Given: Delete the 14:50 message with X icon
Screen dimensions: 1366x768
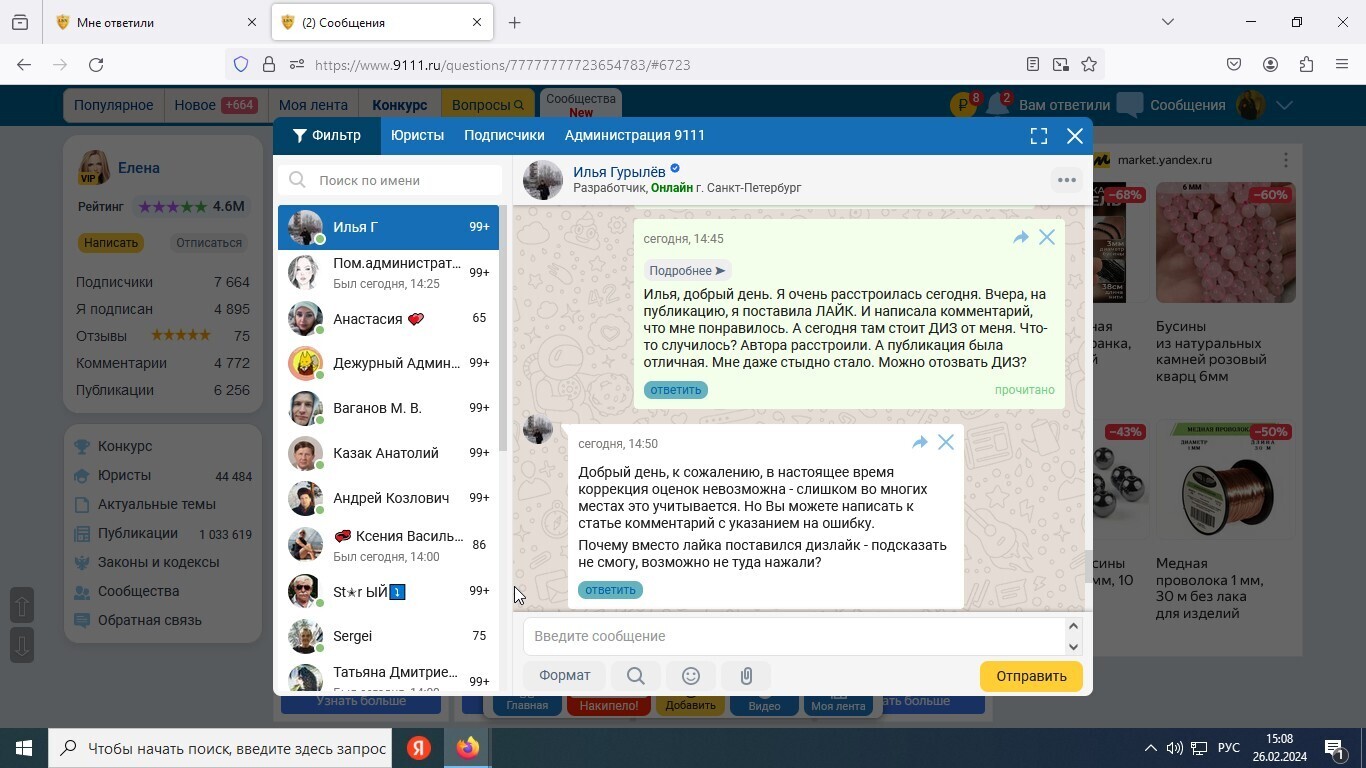Looking at the screenshot, I should [x=945, y=442].
